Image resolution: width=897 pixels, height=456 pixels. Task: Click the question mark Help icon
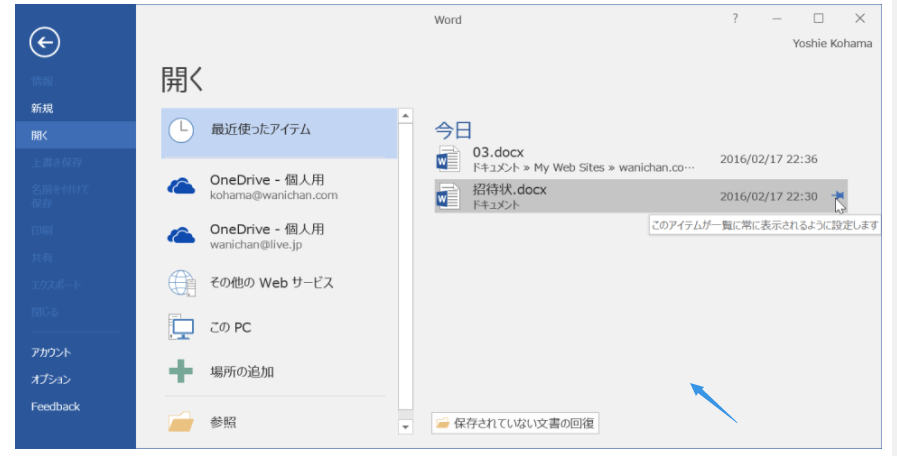coord(735,19)
